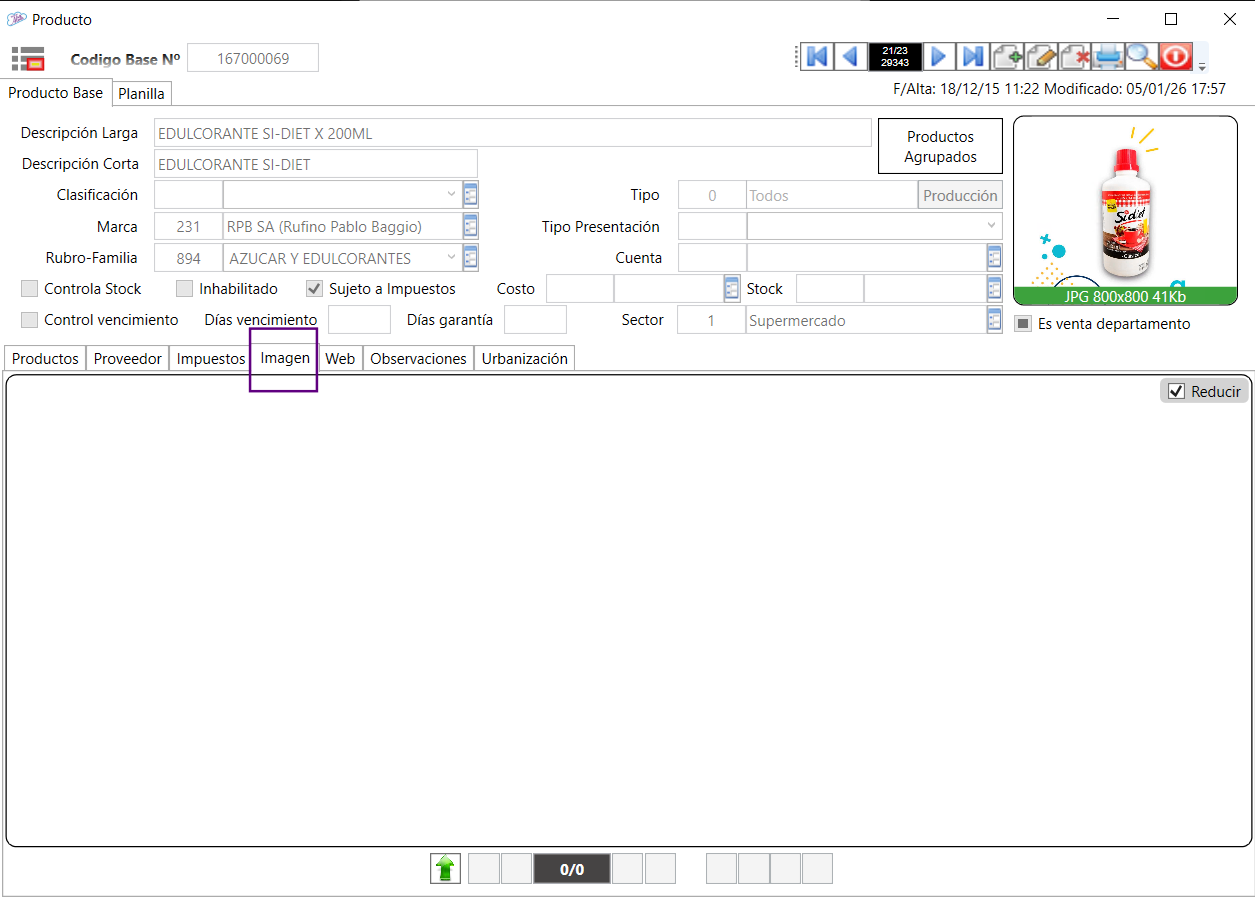Edit record with the pencil icon
Screen dimensions: 1255x898
click(x=1041, y=56)
